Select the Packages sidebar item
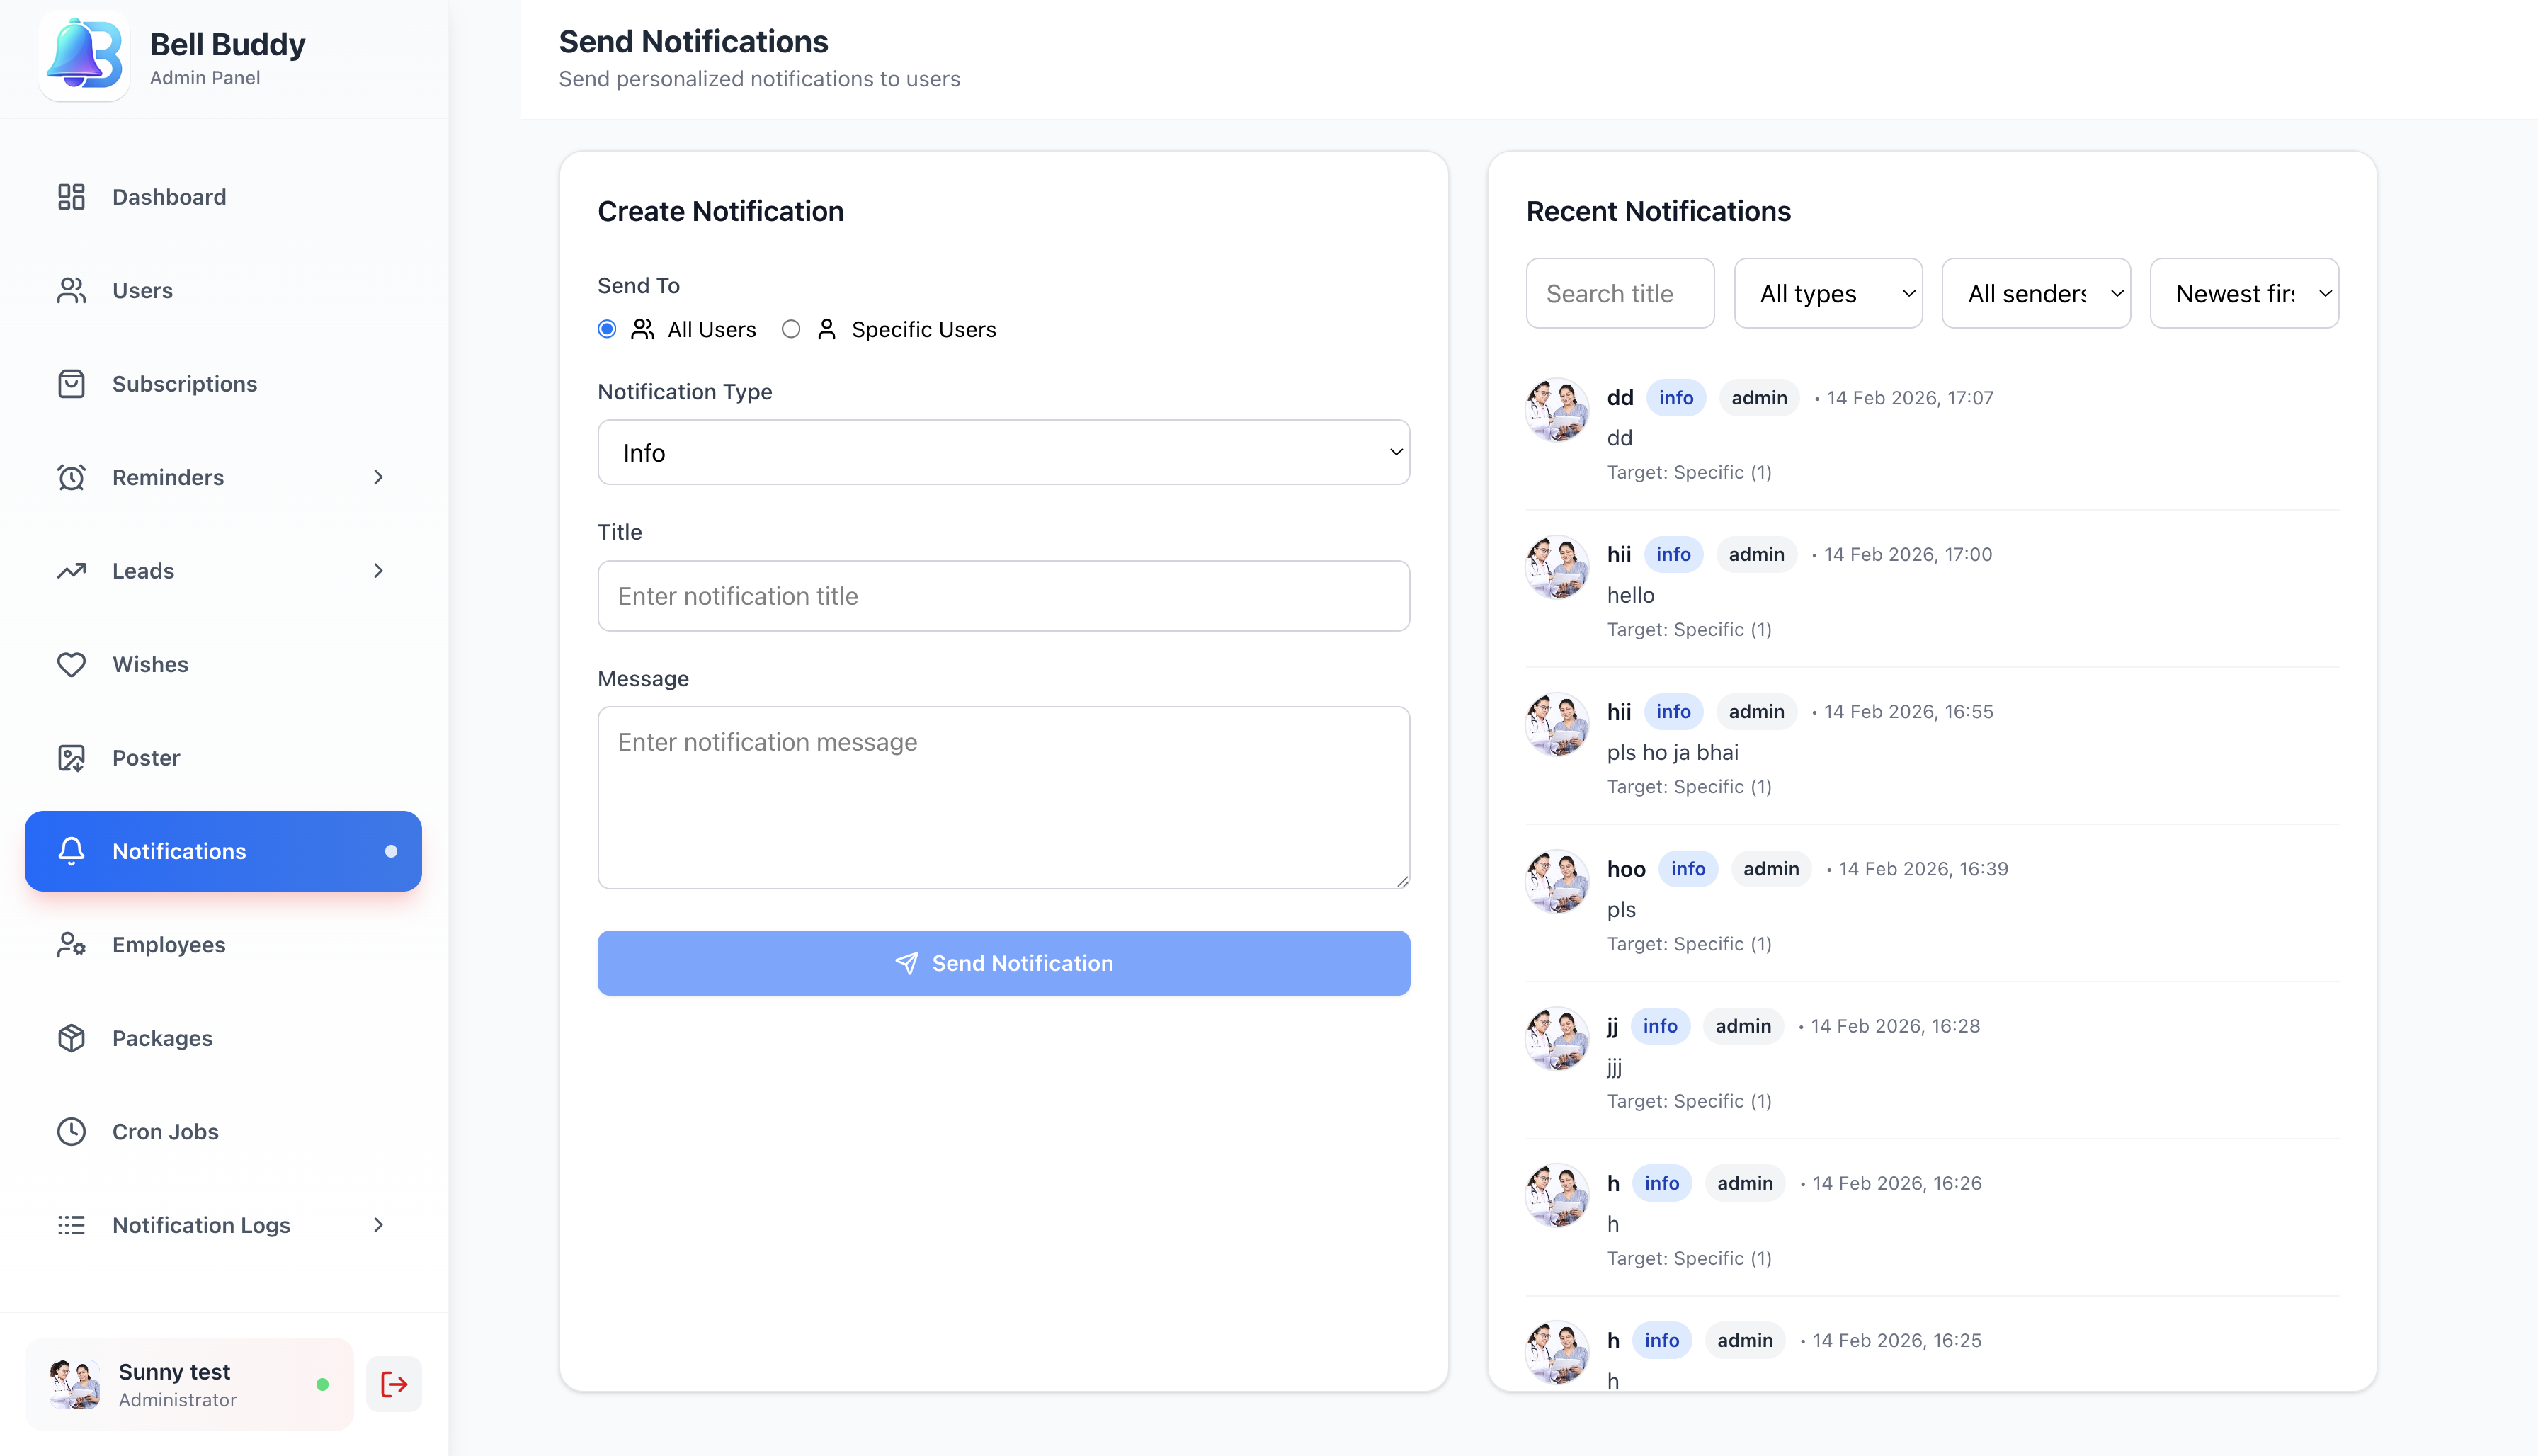Screen dimensions: 2538x1456 [162, 1038]
